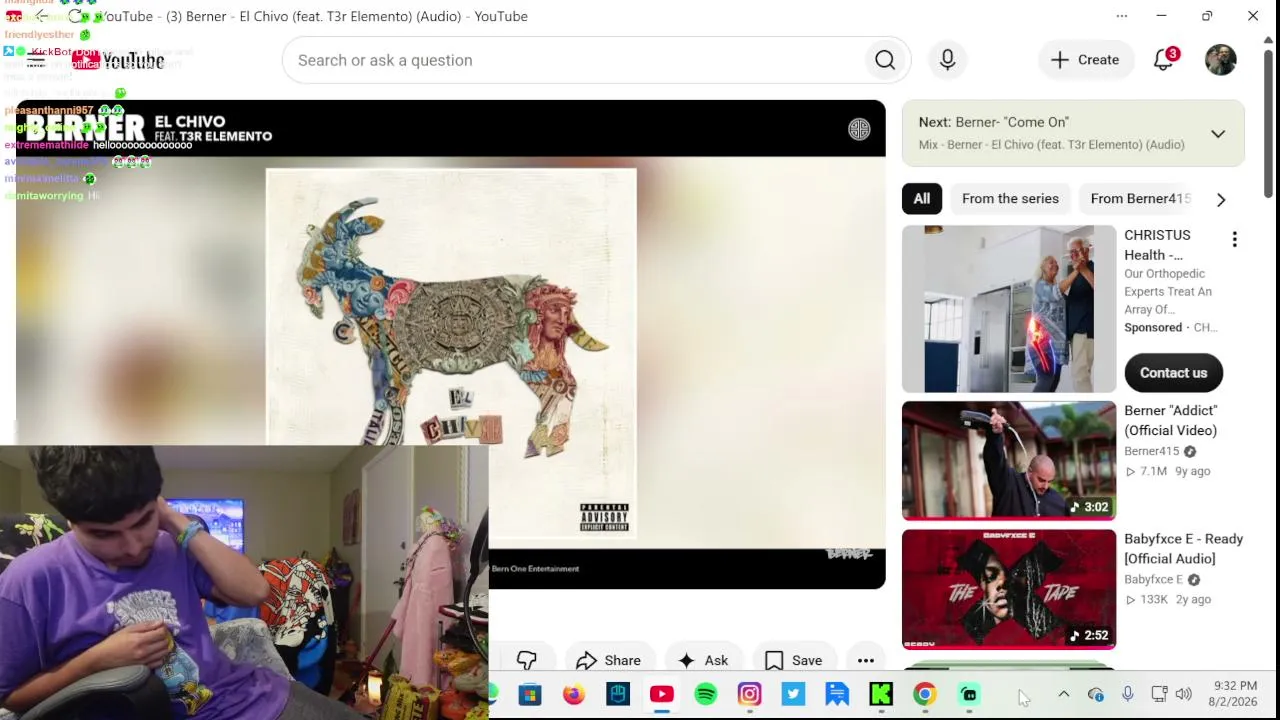Image resolution: width=1280 pixels, height=720 pixels.
Task: Click the cloud sync tray icon
Action: tap(1096, 694)
